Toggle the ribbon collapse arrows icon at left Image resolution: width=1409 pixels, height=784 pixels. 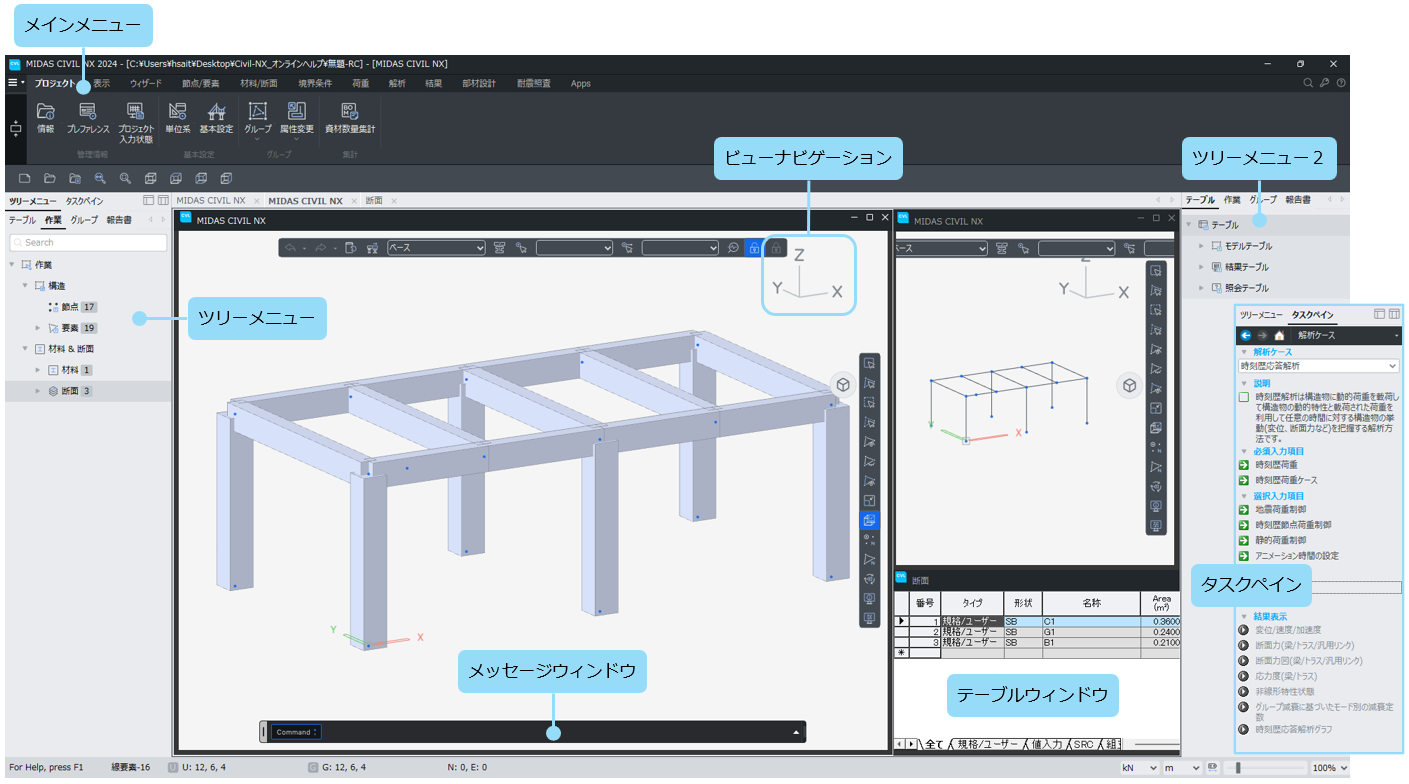[x=15, y=130]
